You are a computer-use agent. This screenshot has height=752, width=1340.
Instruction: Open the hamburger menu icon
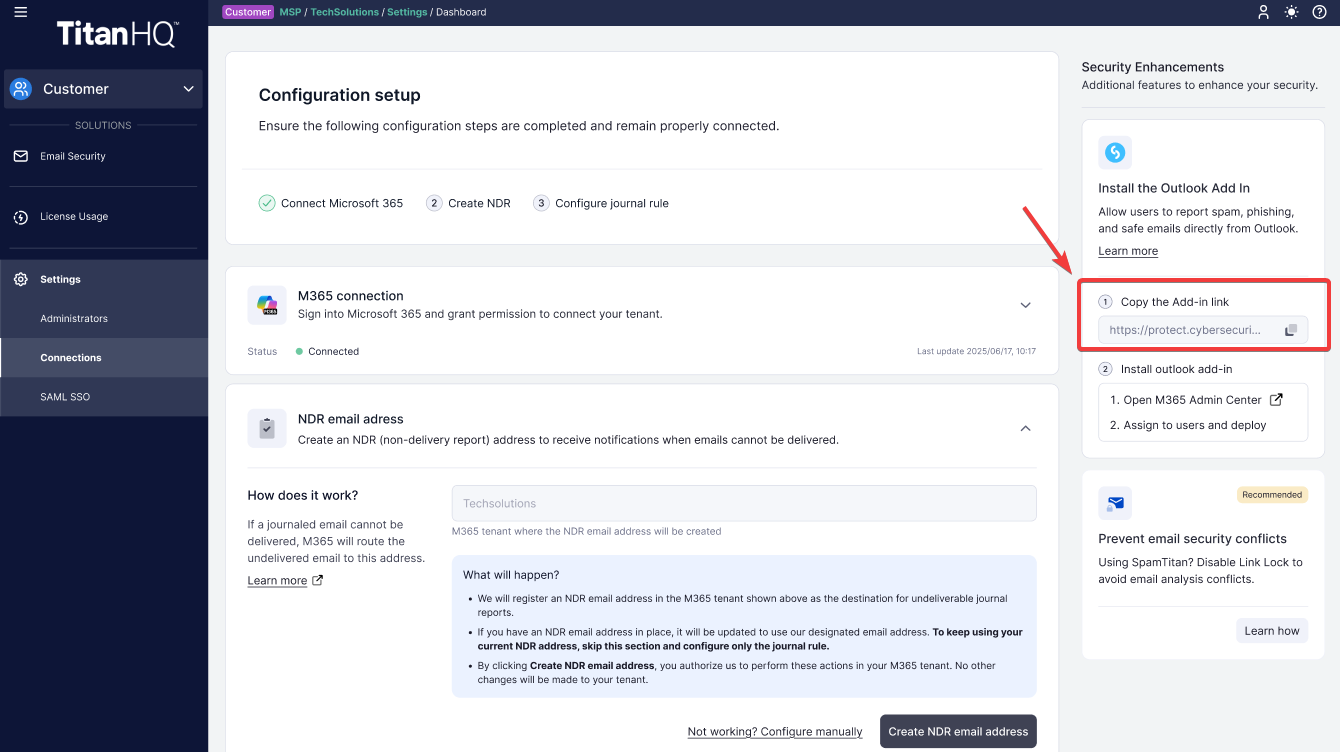(21, 12)
